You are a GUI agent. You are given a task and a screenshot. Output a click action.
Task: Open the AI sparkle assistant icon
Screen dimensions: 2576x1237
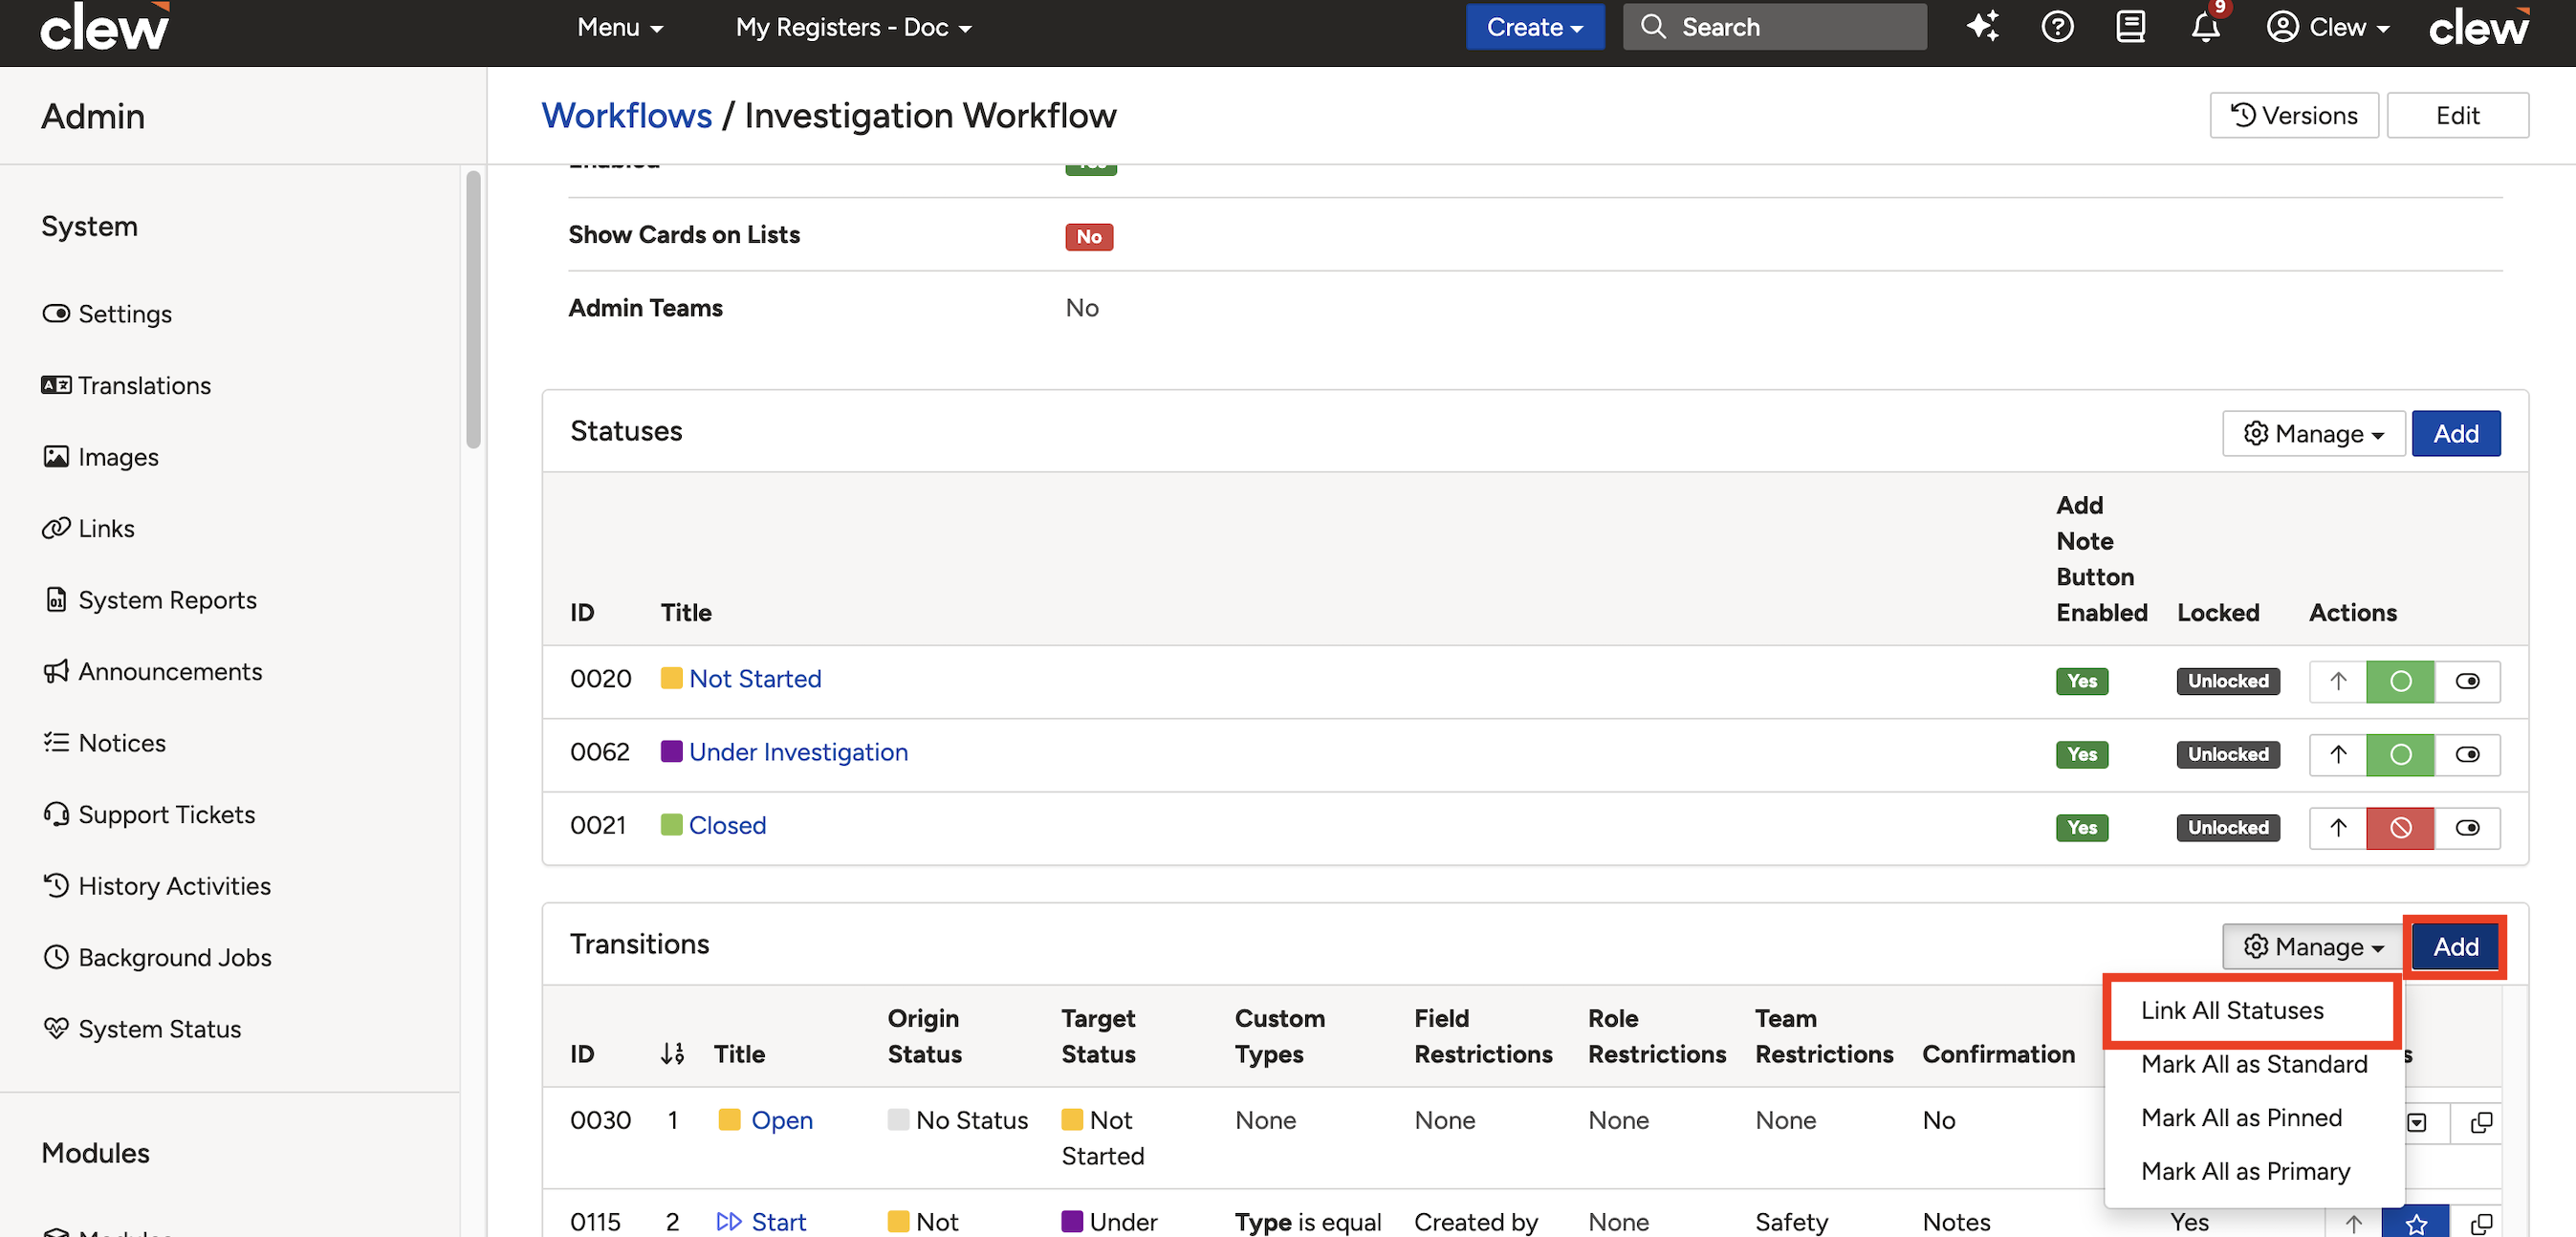coord(1982,27)
